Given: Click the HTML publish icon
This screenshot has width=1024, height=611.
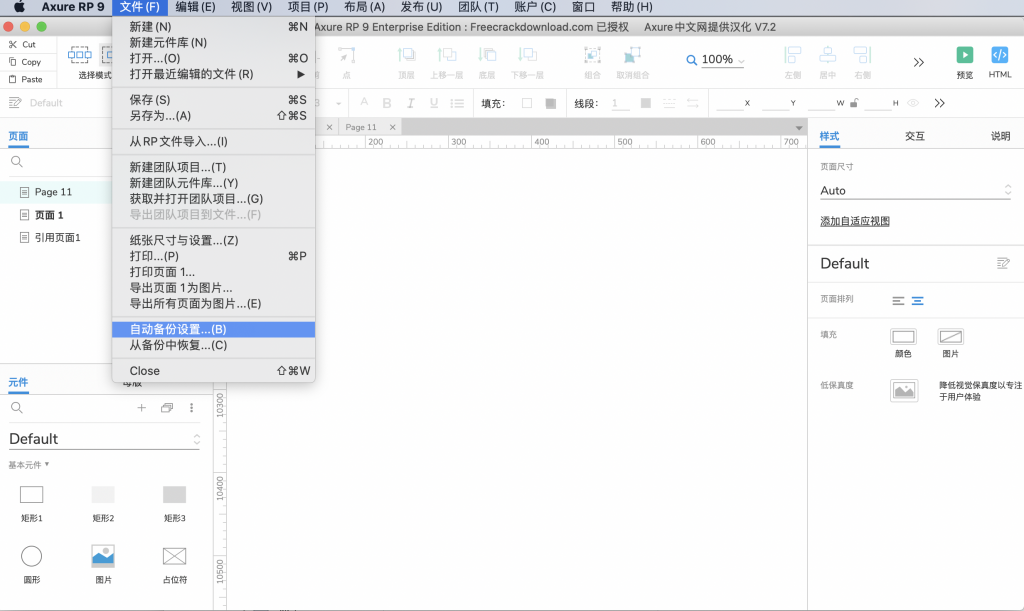Looking at the screenshot, I should tap(999, 55).
